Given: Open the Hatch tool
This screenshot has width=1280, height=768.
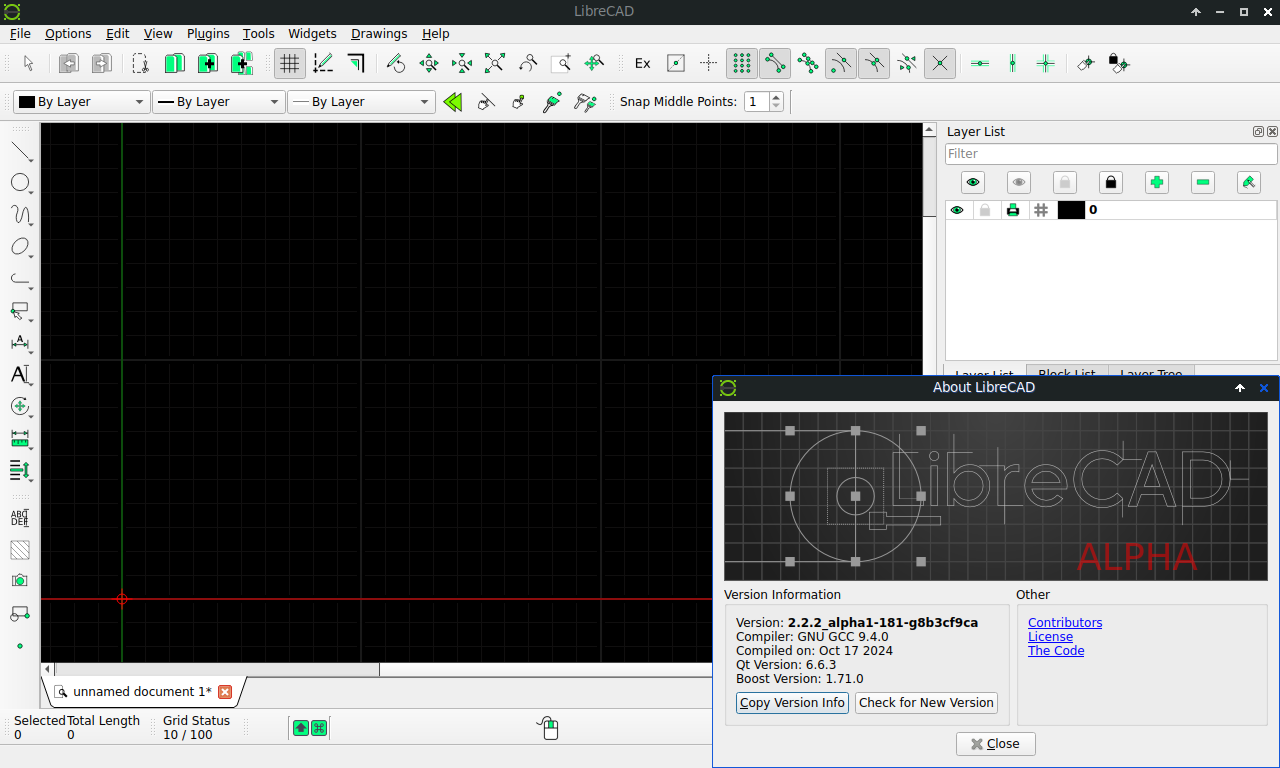Looking at the screenshot, I should [20, 549].
